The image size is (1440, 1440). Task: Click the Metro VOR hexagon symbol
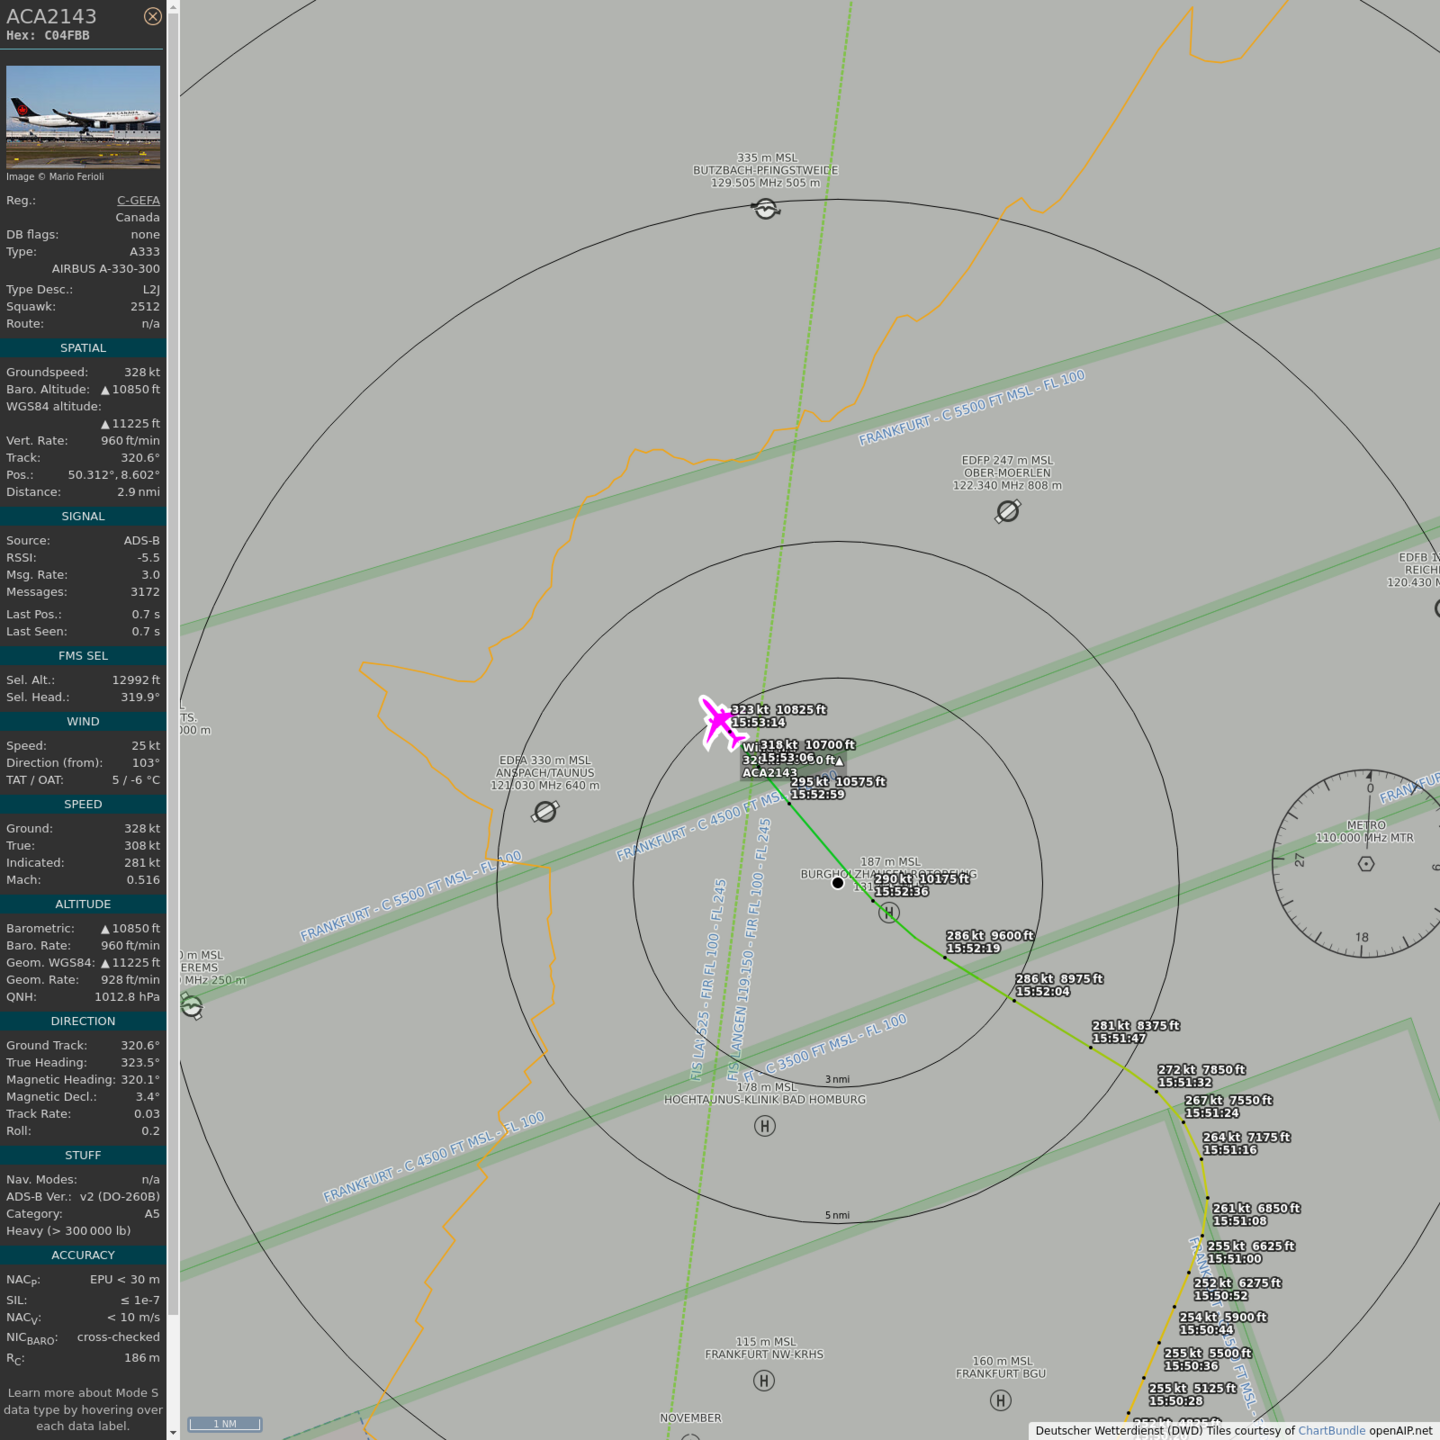[x=1366, y=864]
